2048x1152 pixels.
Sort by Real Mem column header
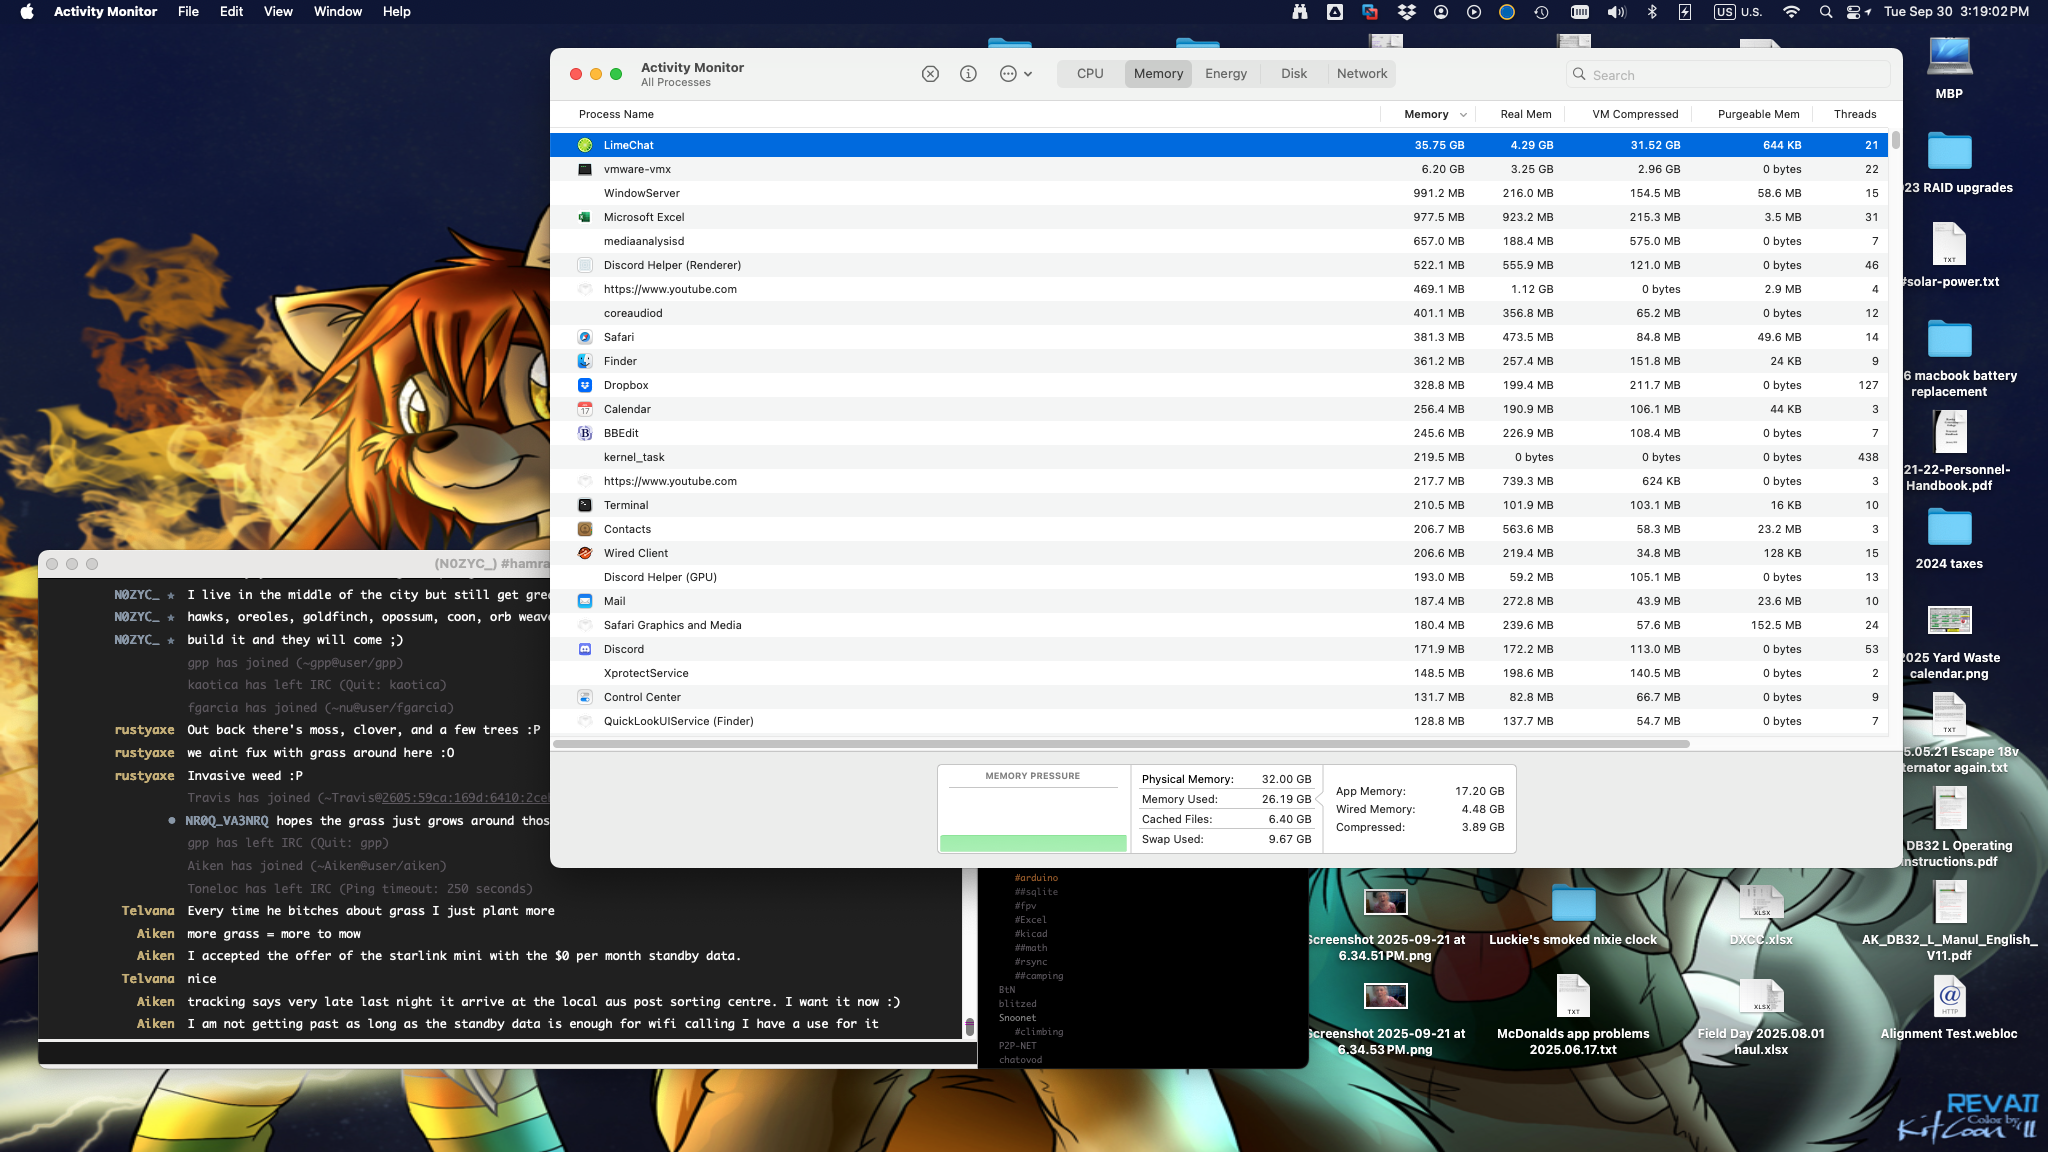tap(1525, 115)
